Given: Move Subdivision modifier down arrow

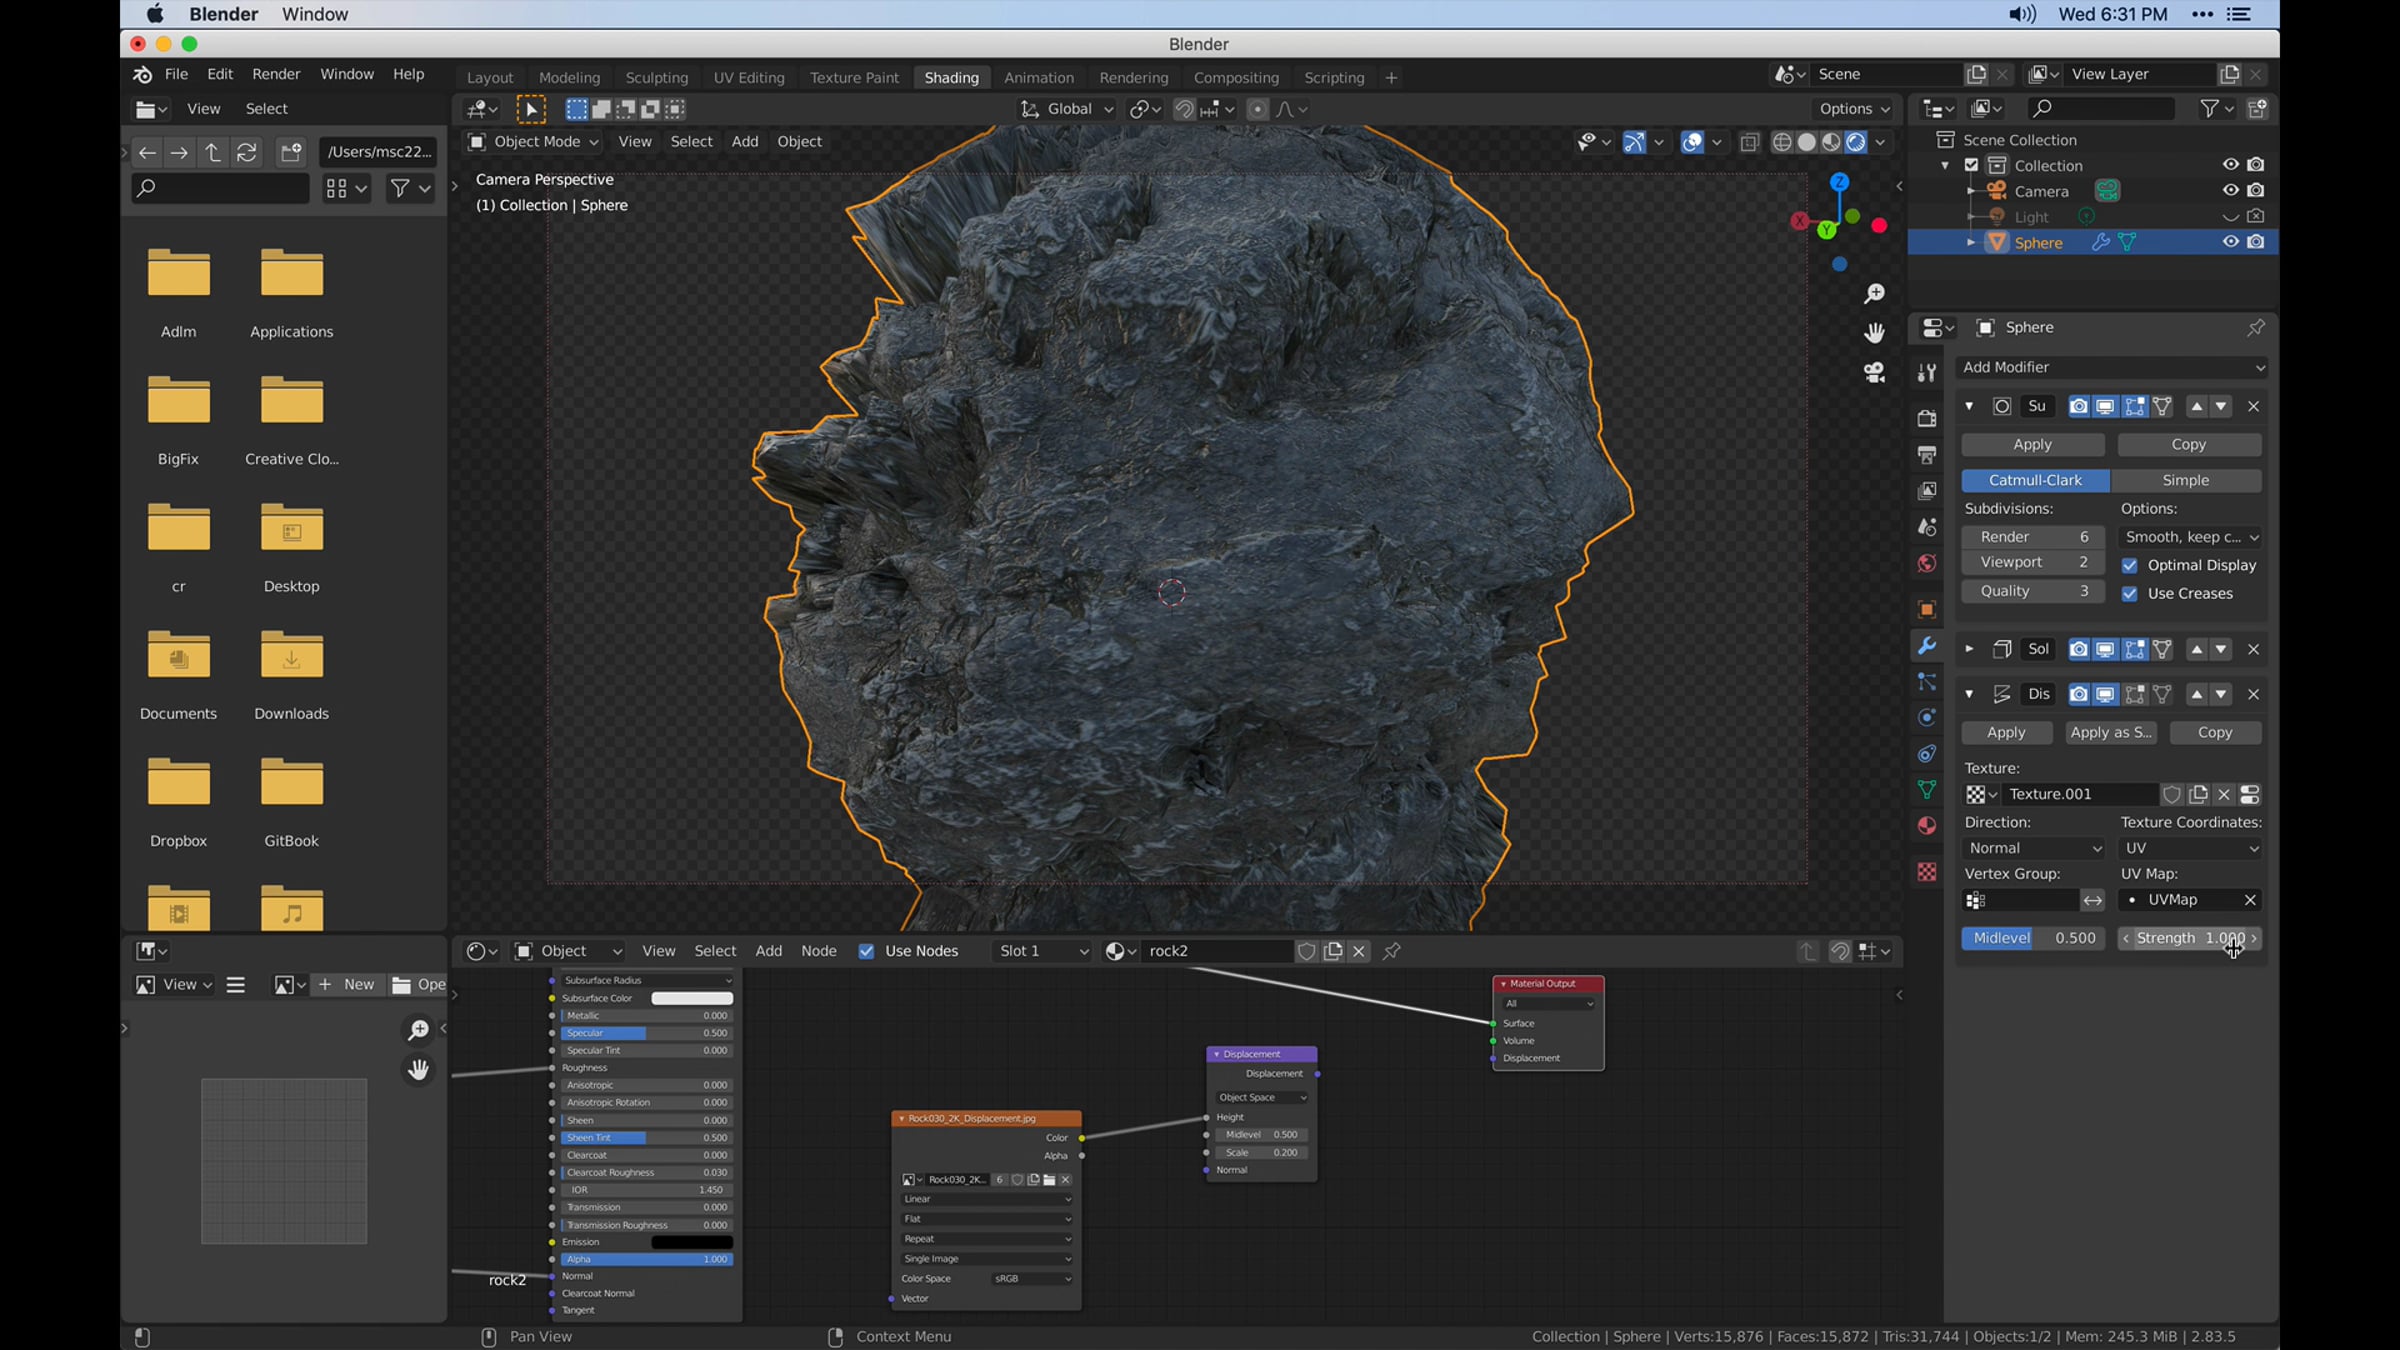Looking at the screenshot, I should pos(2220,406).
